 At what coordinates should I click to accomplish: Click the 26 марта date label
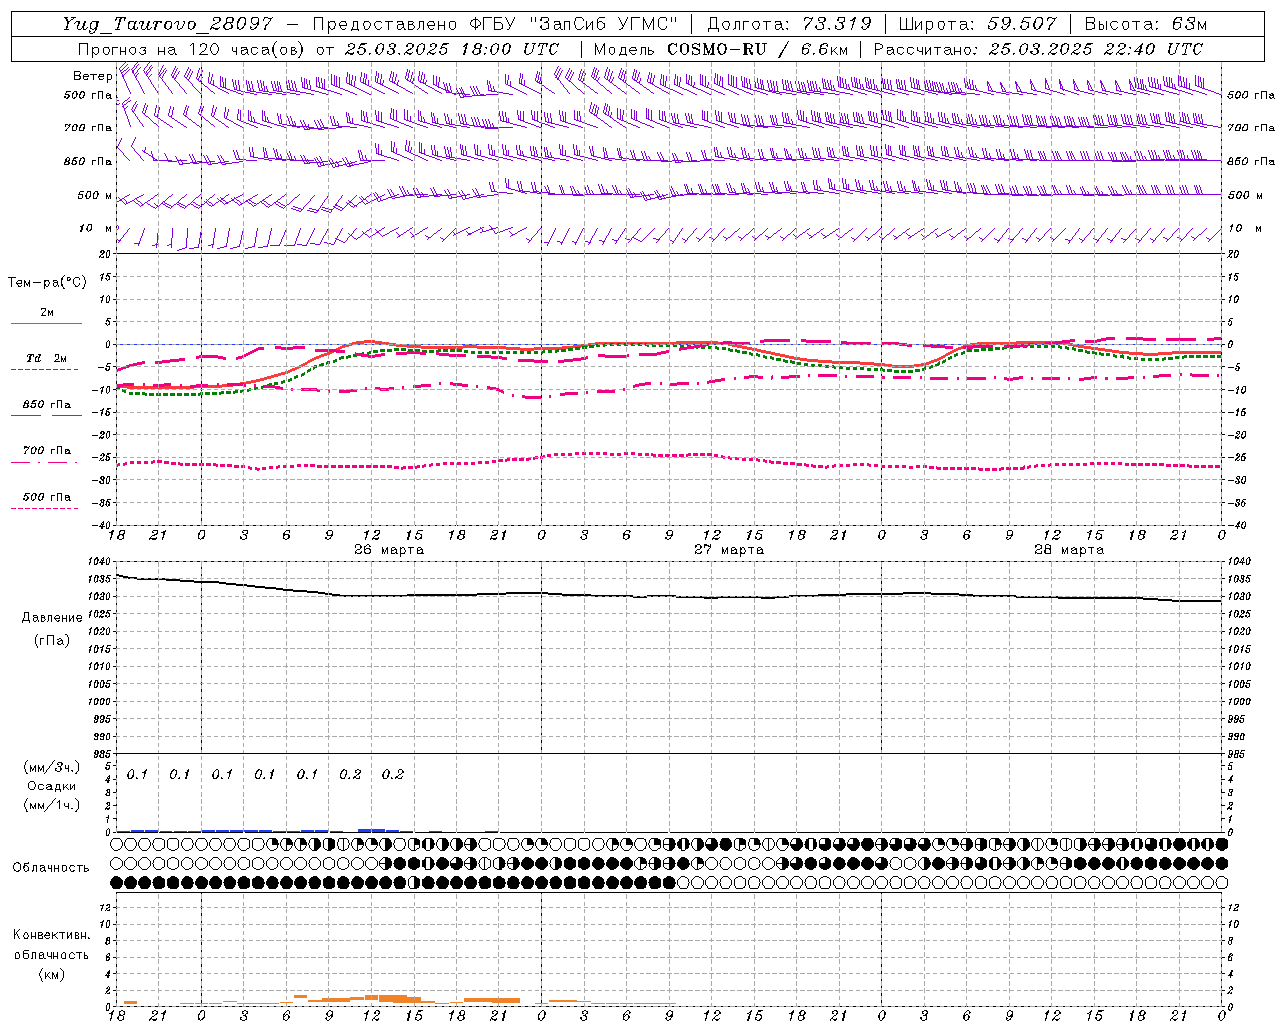389,550
